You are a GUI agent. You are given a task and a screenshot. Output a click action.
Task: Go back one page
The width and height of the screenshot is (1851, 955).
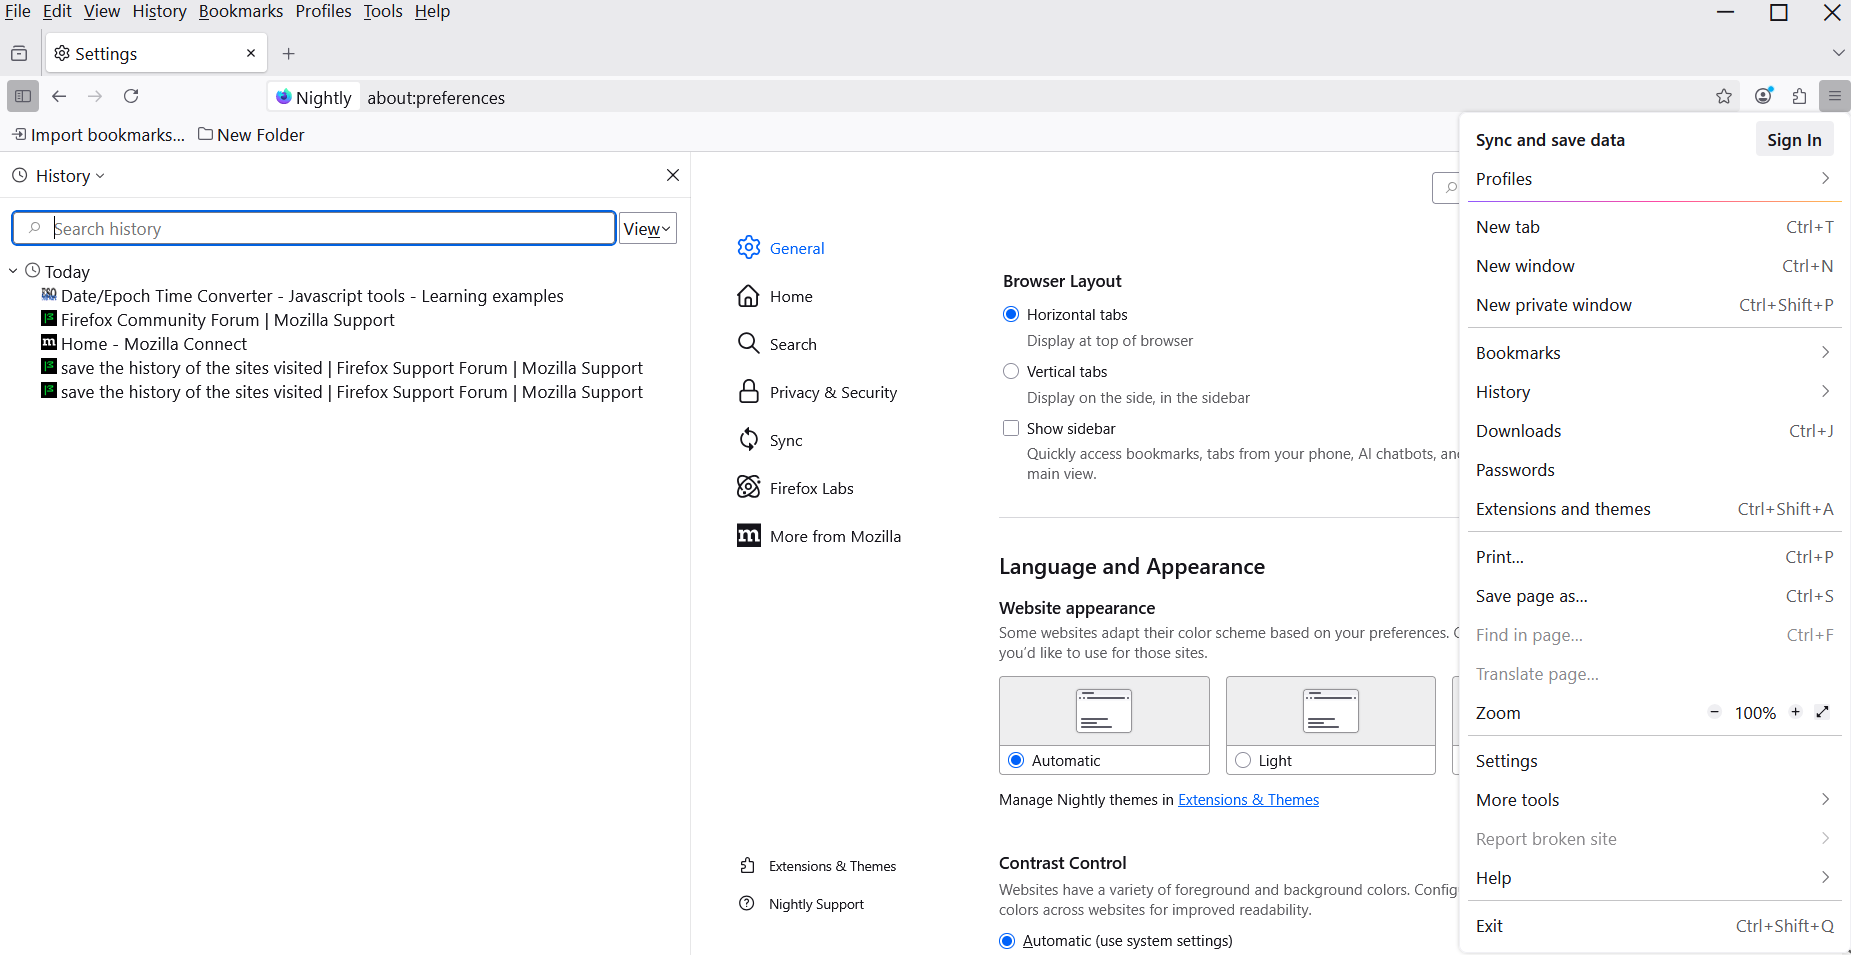(59, 96)
